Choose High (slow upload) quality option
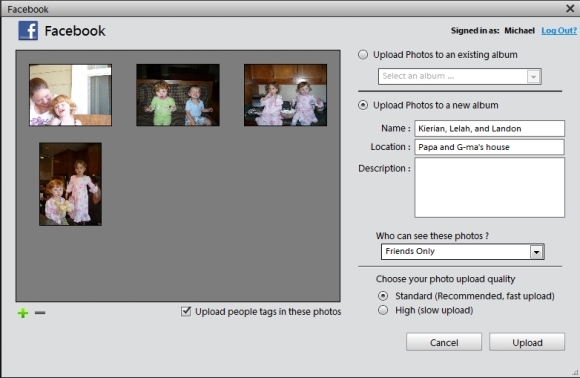The width and height of the screenshot is (580, 378). (383, 310)
